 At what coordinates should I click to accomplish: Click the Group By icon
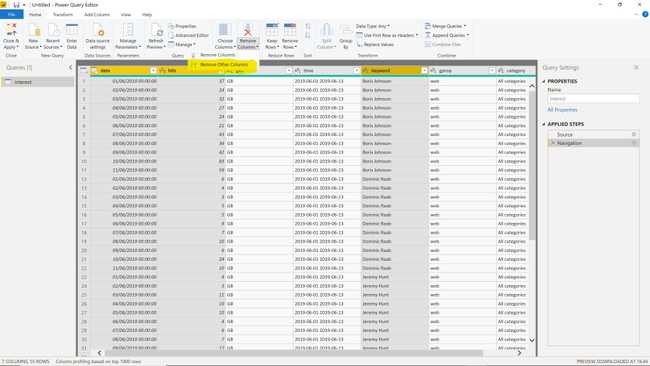pyautogui.click(x=346, y=30)
